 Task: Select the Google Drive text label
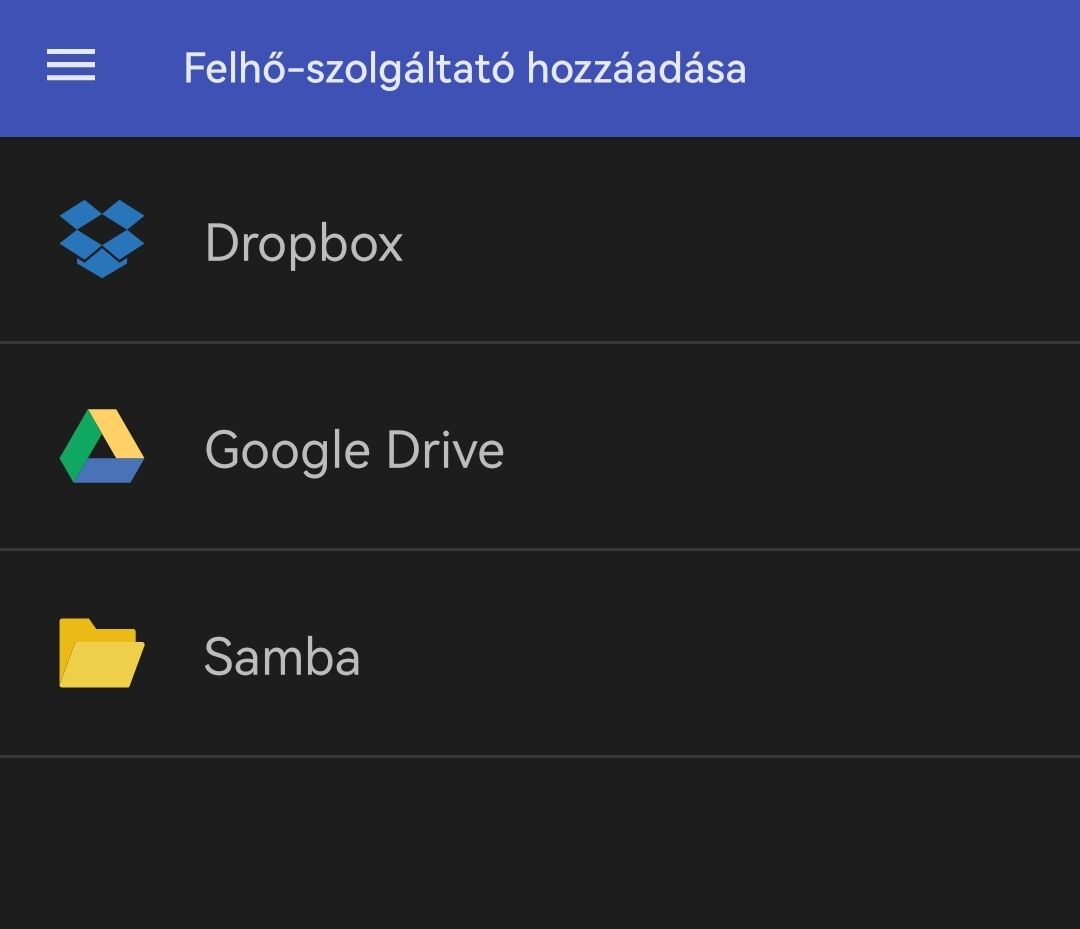point(355,450)
